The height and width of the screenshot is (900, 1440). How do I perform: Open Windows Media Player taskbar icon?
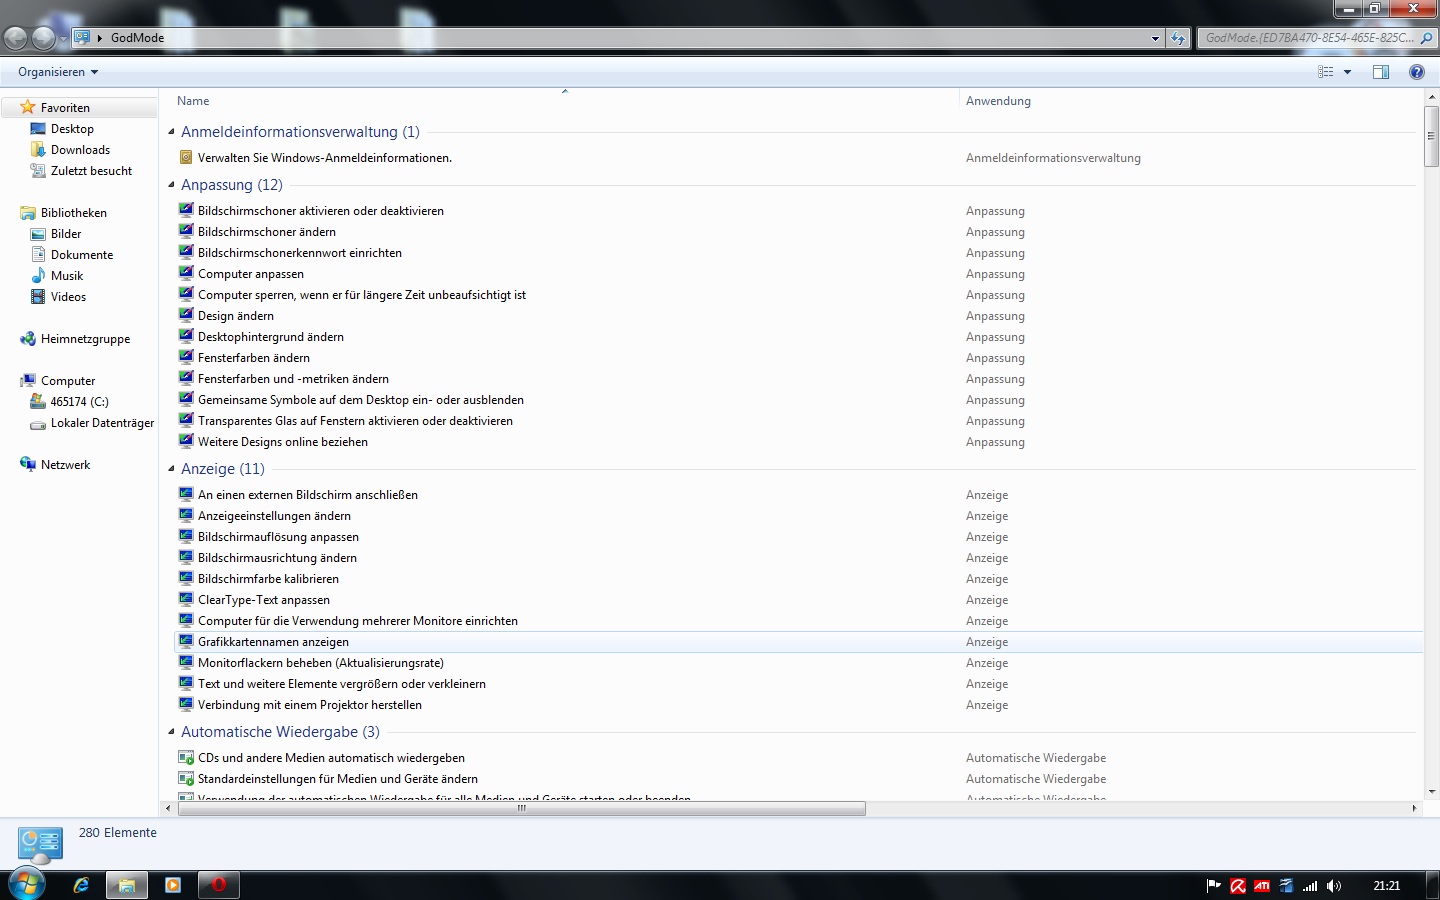click(x=172, y=885)
